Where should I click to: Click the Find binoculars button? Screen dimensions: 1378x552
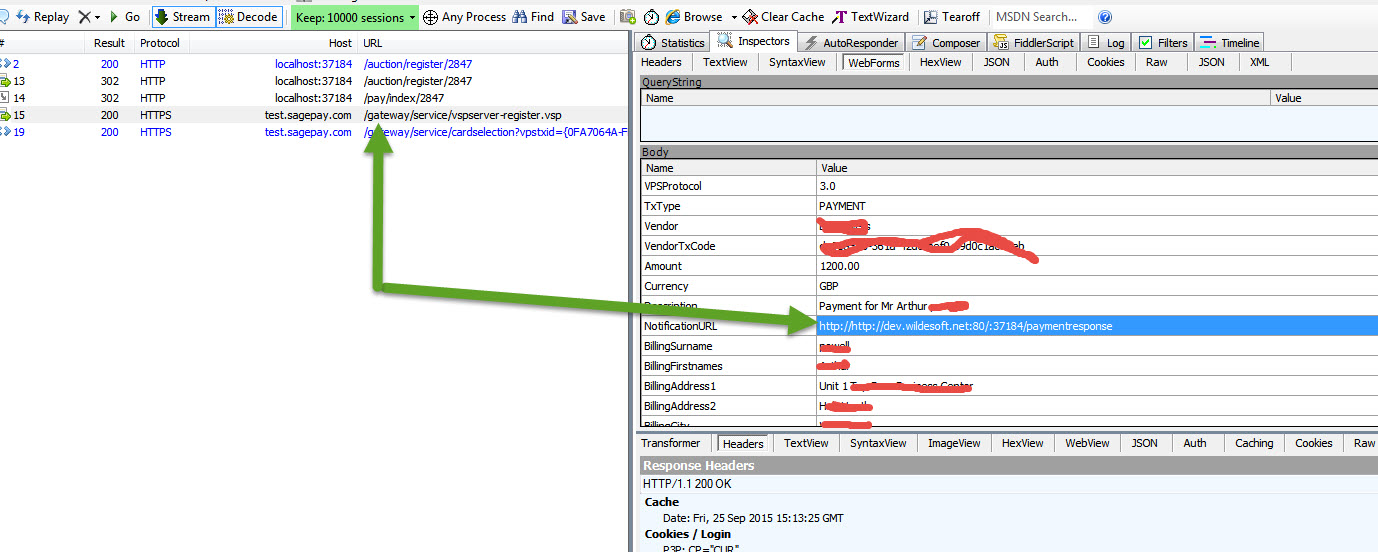pos(533,17)
